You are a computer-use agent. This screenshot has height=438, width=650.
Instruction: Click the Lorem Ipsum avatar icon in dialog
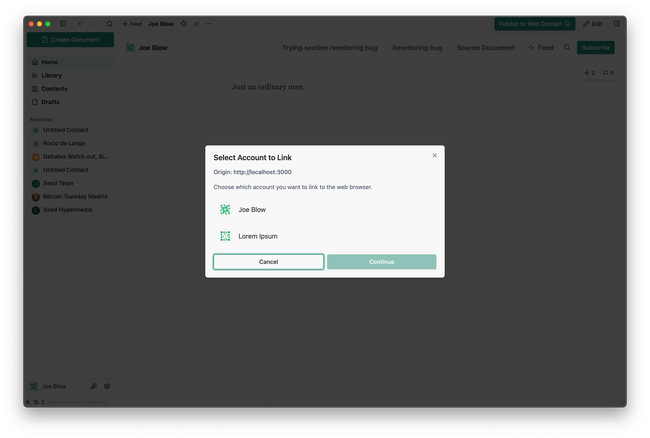pyautogui.click(x=225, y=236)
